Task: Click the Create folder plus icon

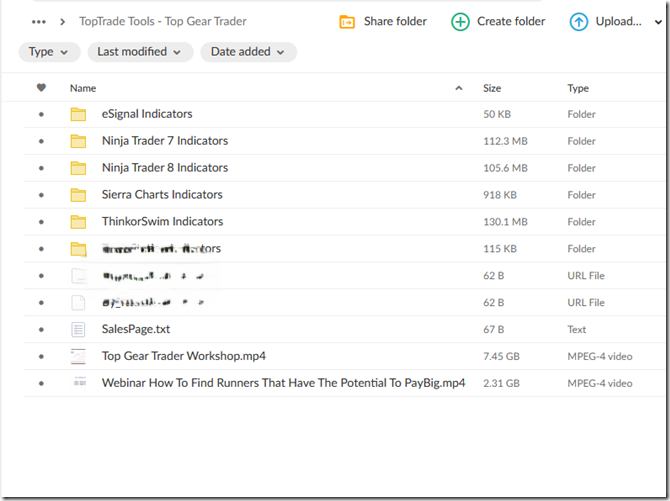Action: tap(460, 21)
